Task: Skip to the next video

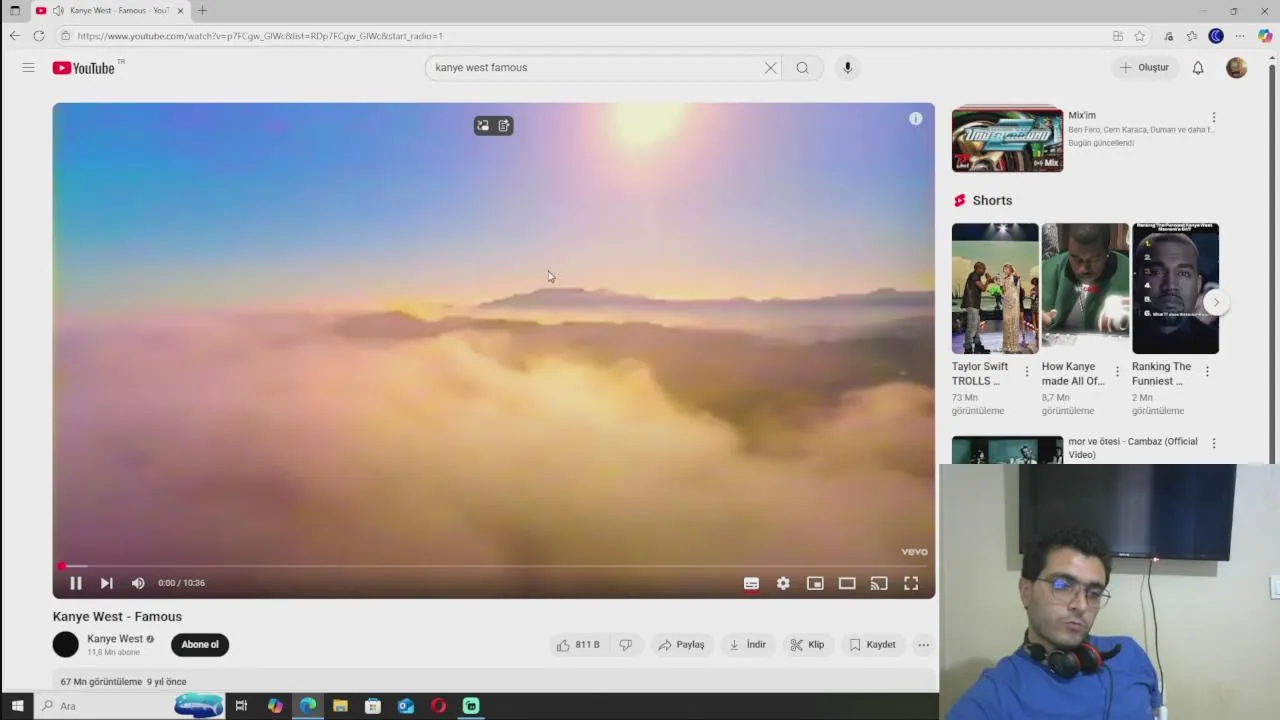Action: point(106,583)
